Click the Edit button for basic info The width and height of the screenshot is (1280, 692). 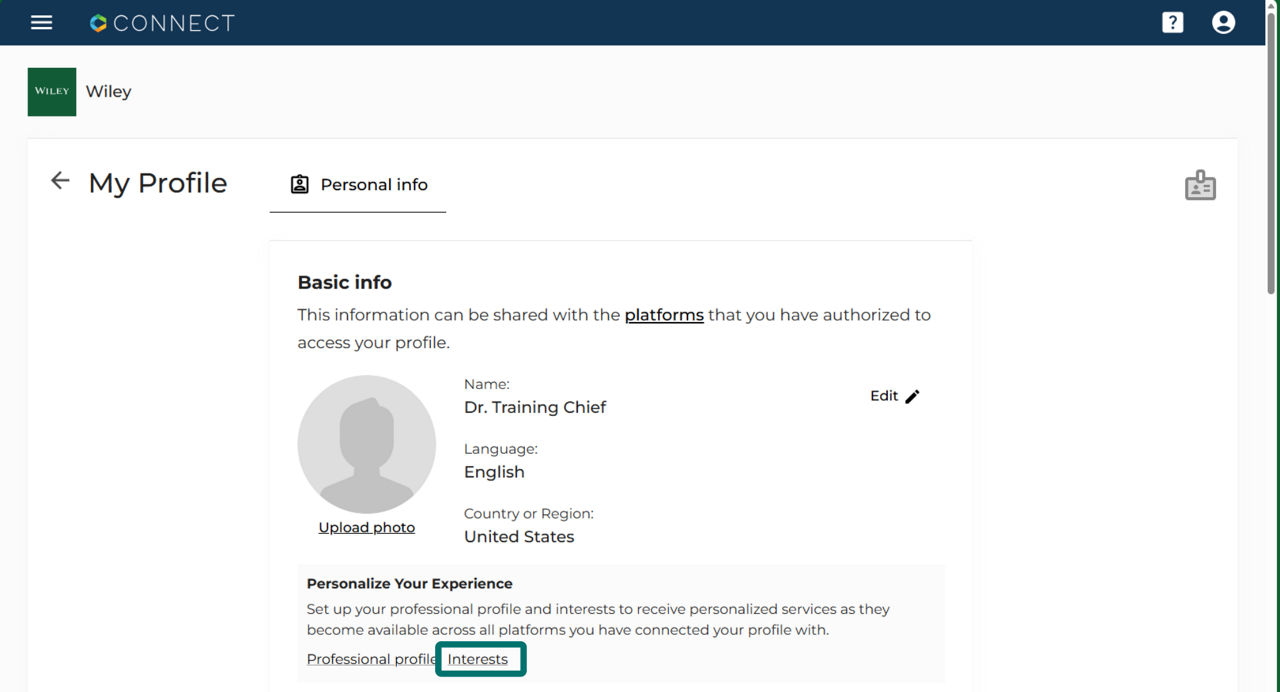click(895, 396)
